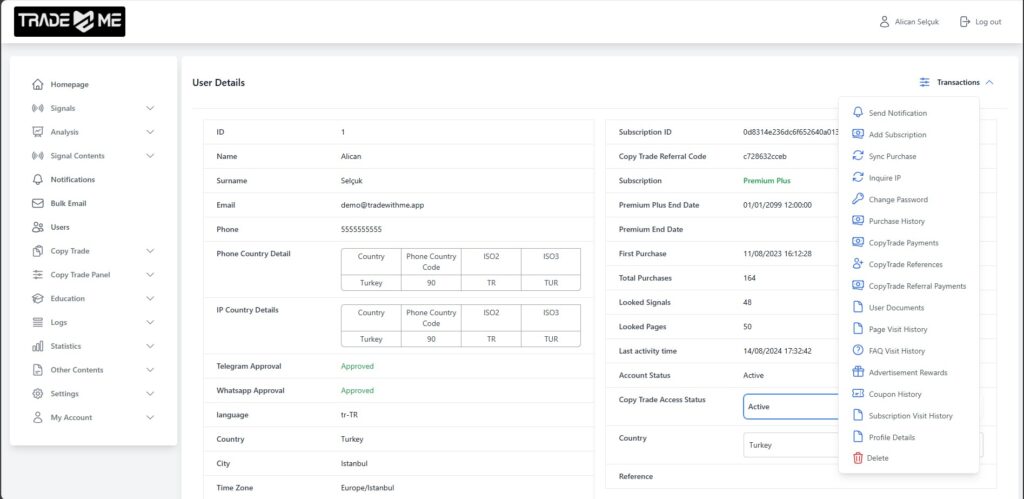
Task: Open the Copy Trade Access Status dropdown
Action: pos(790,407)
